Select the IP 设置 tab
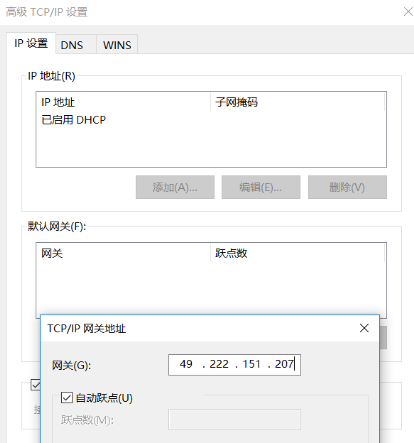This screenshot has height=443, width=414. (x=31, y=43)
